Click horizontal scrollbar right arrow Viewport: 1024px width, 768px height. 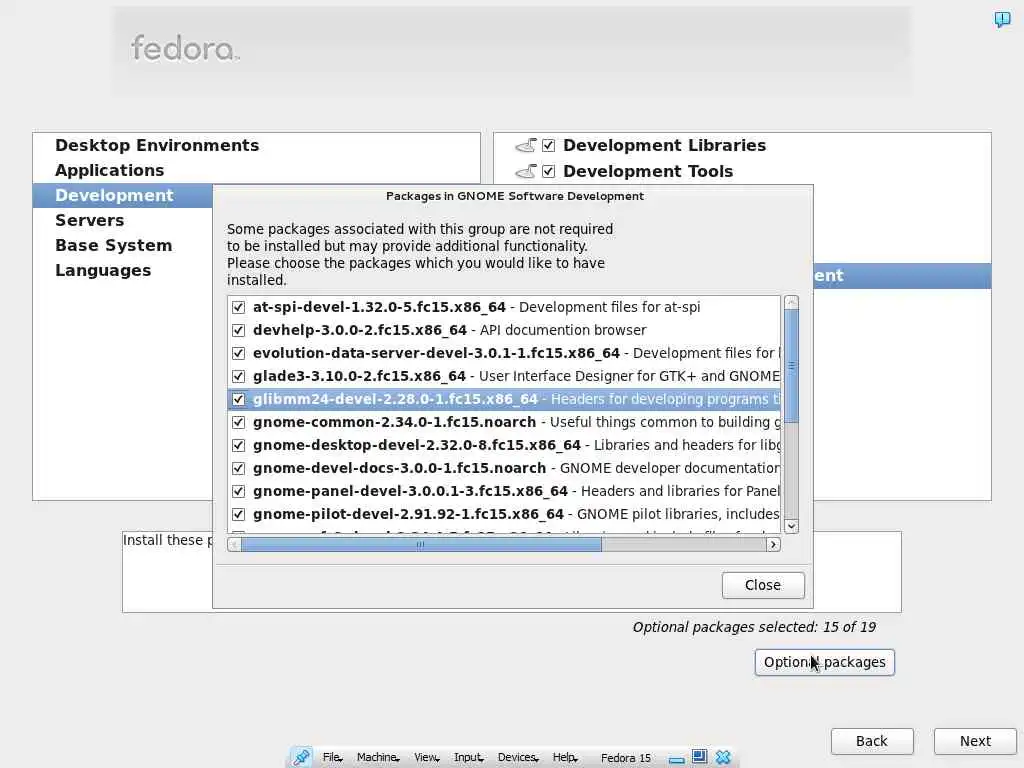[773, 544]
